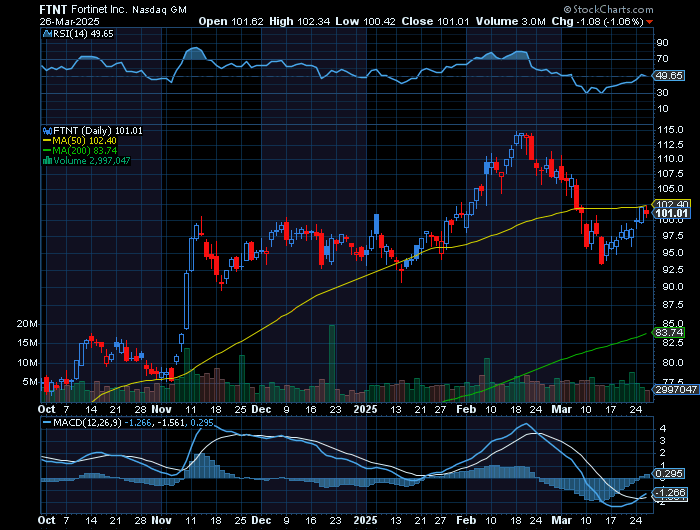Click the red down arrow beside Chg
This screenshot has width=700, height=530.
pos(650,22)
